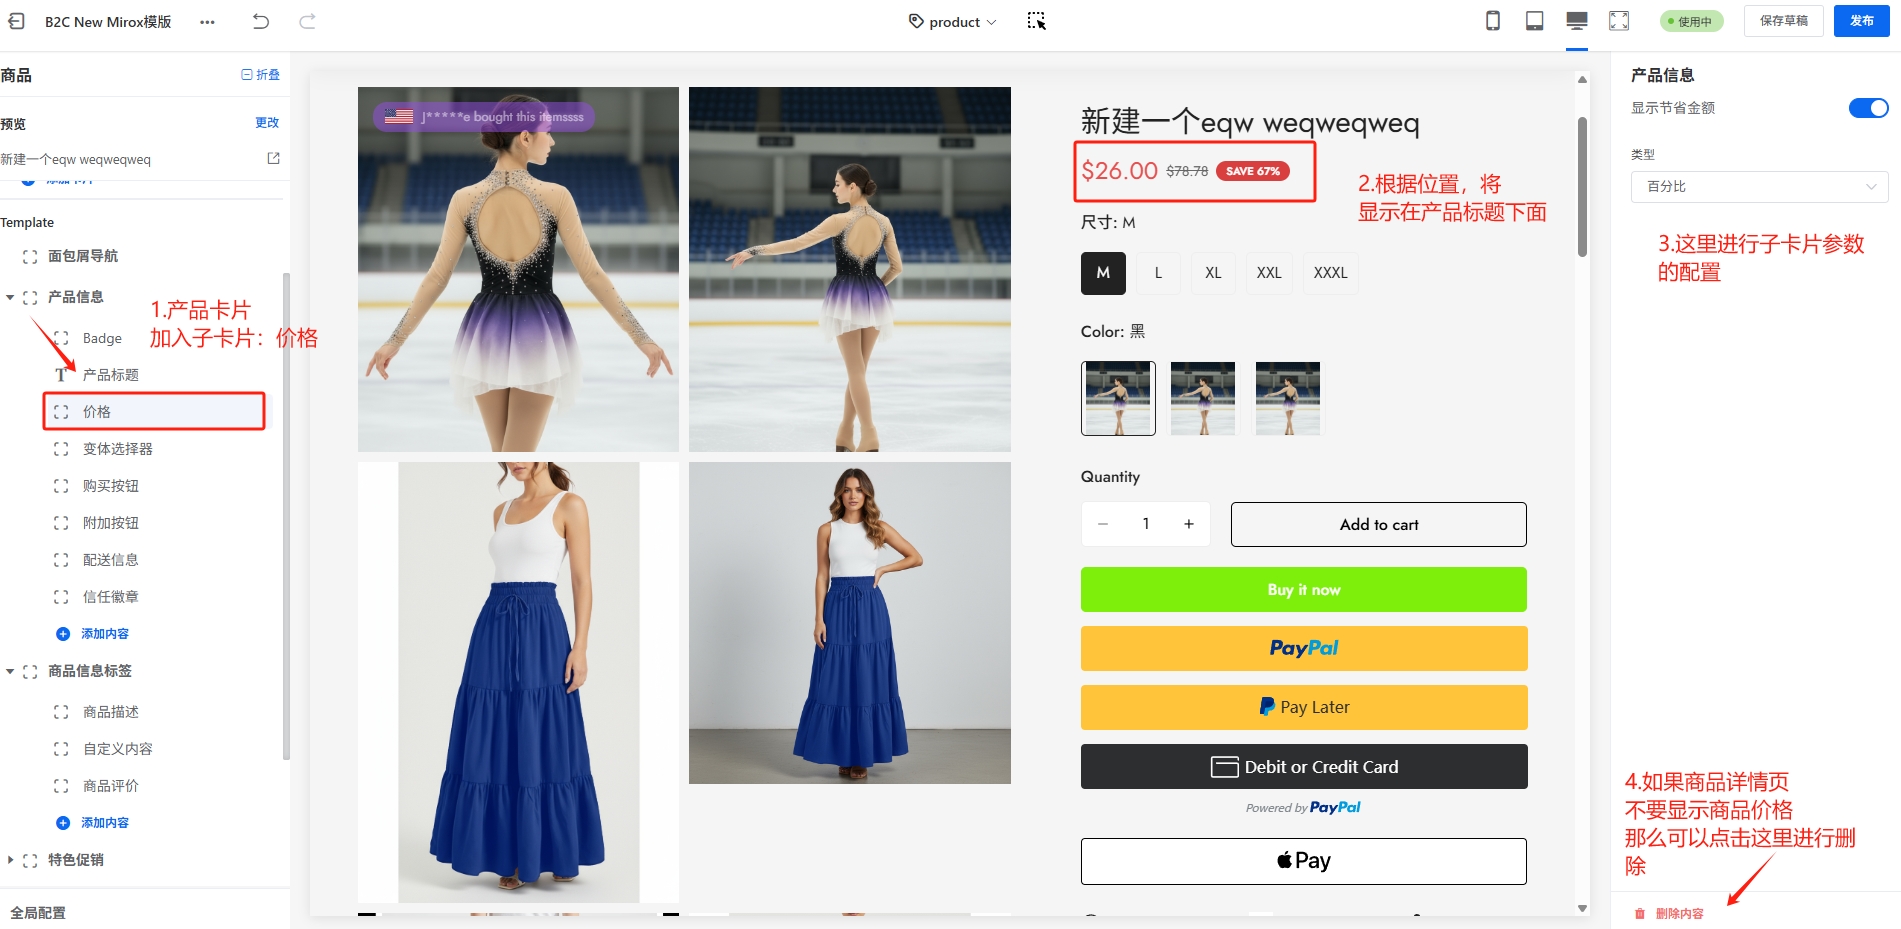Open the three-dots more options menu
This screenshot has width=1901, height=929.
(x=207, y=22)
